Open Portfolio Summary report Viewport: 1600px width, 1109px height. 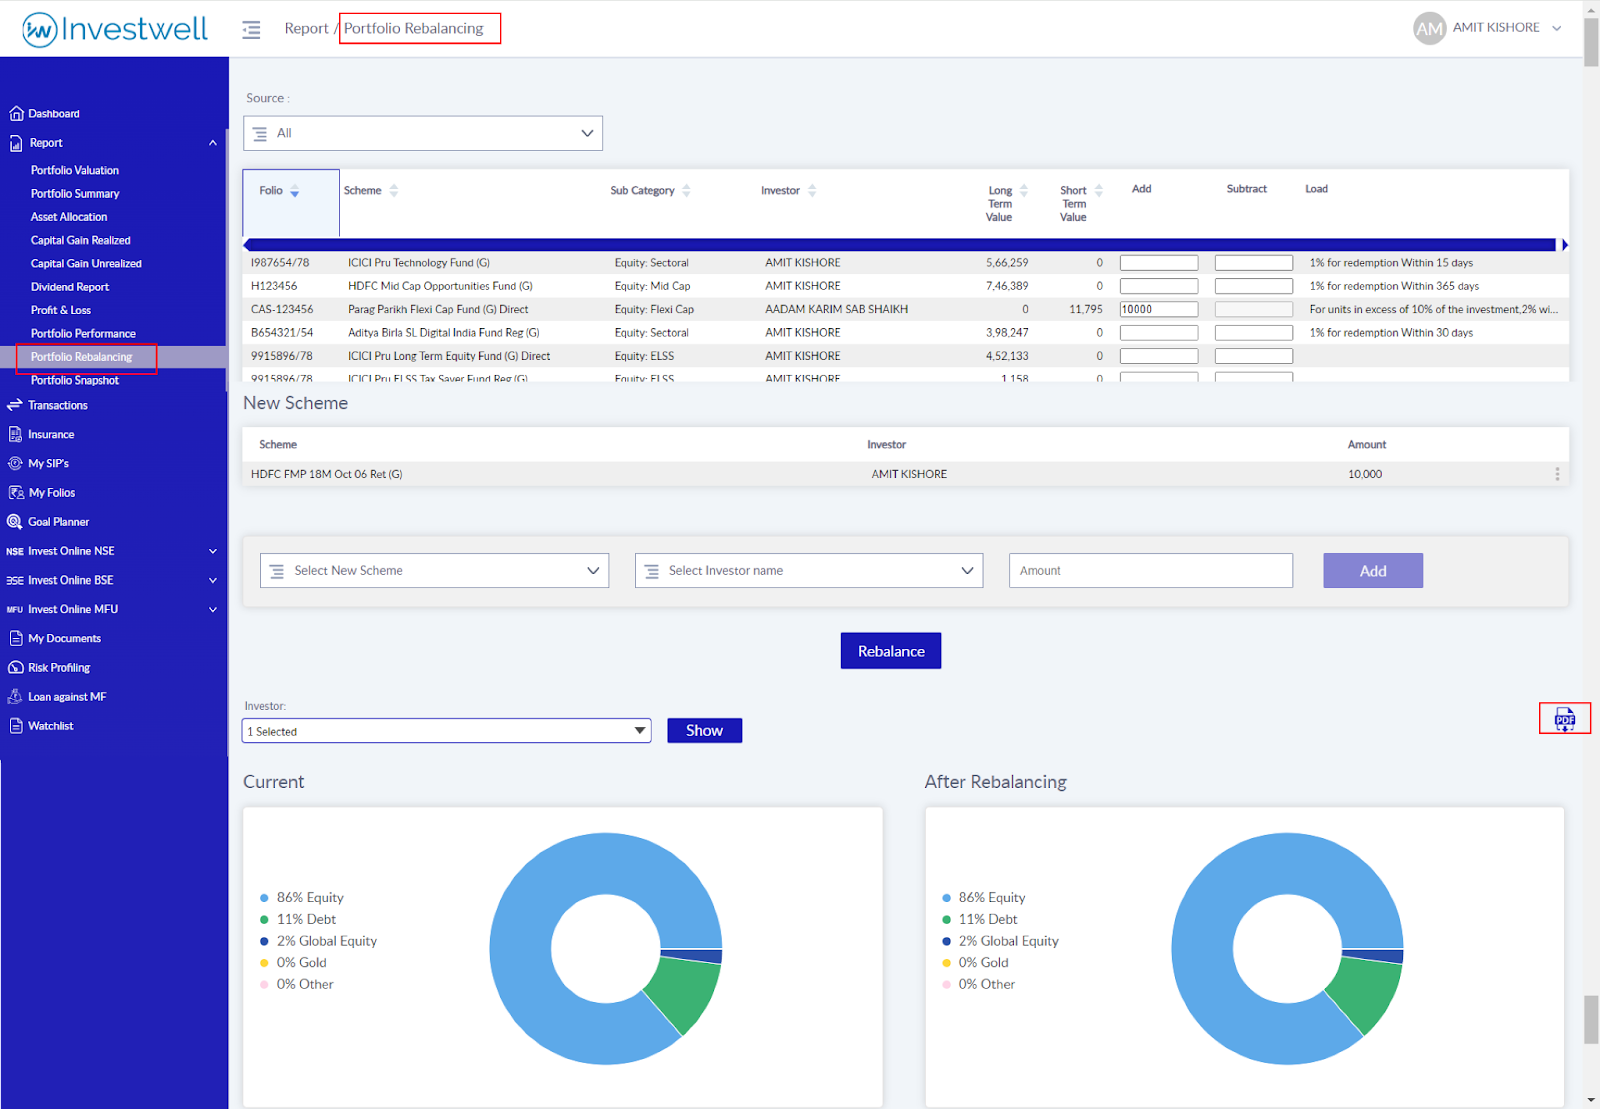(75, 194)
